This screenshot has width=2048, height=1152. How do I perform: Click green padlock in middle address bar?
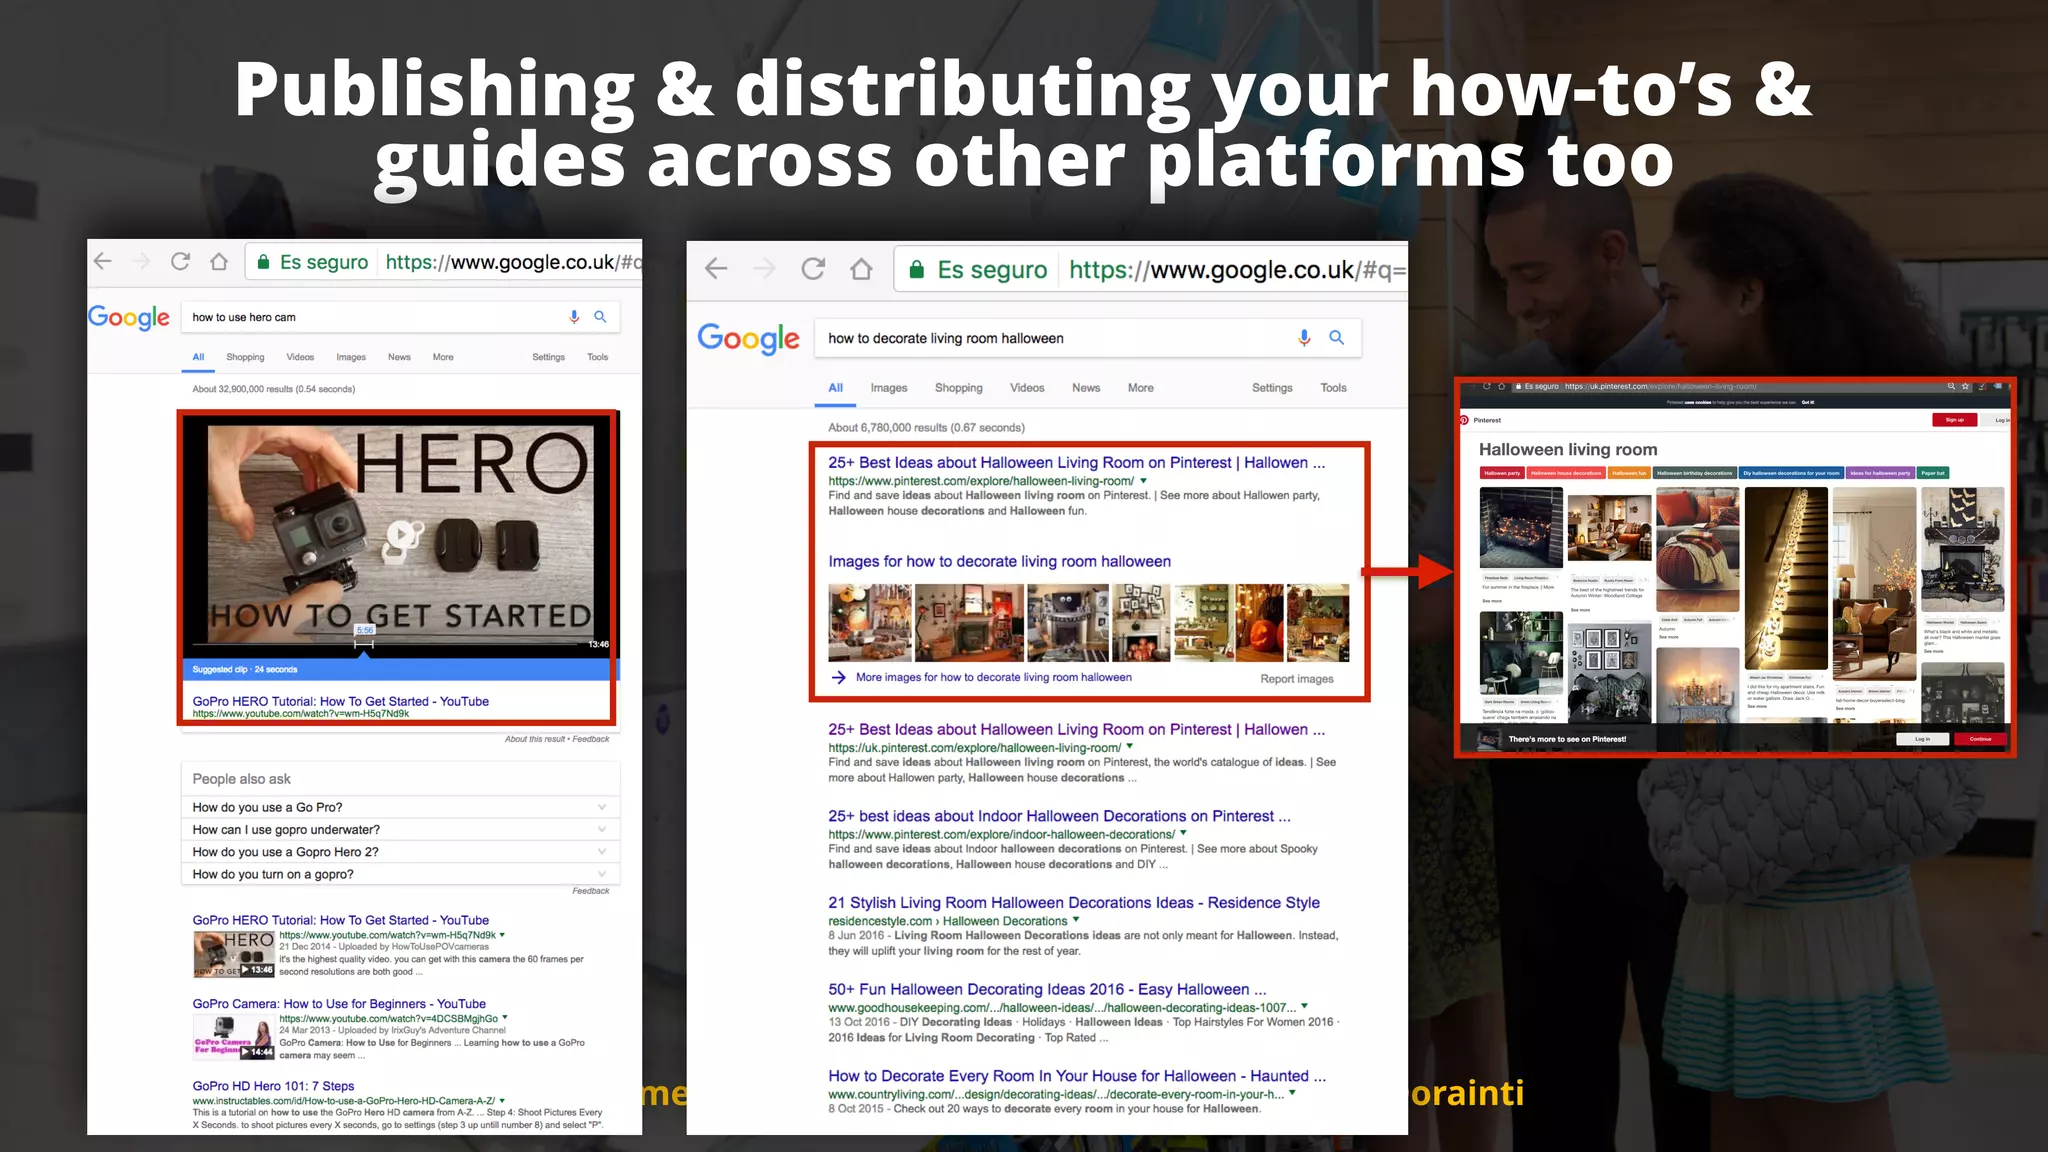pyautogui.click(x=916, y=270)
